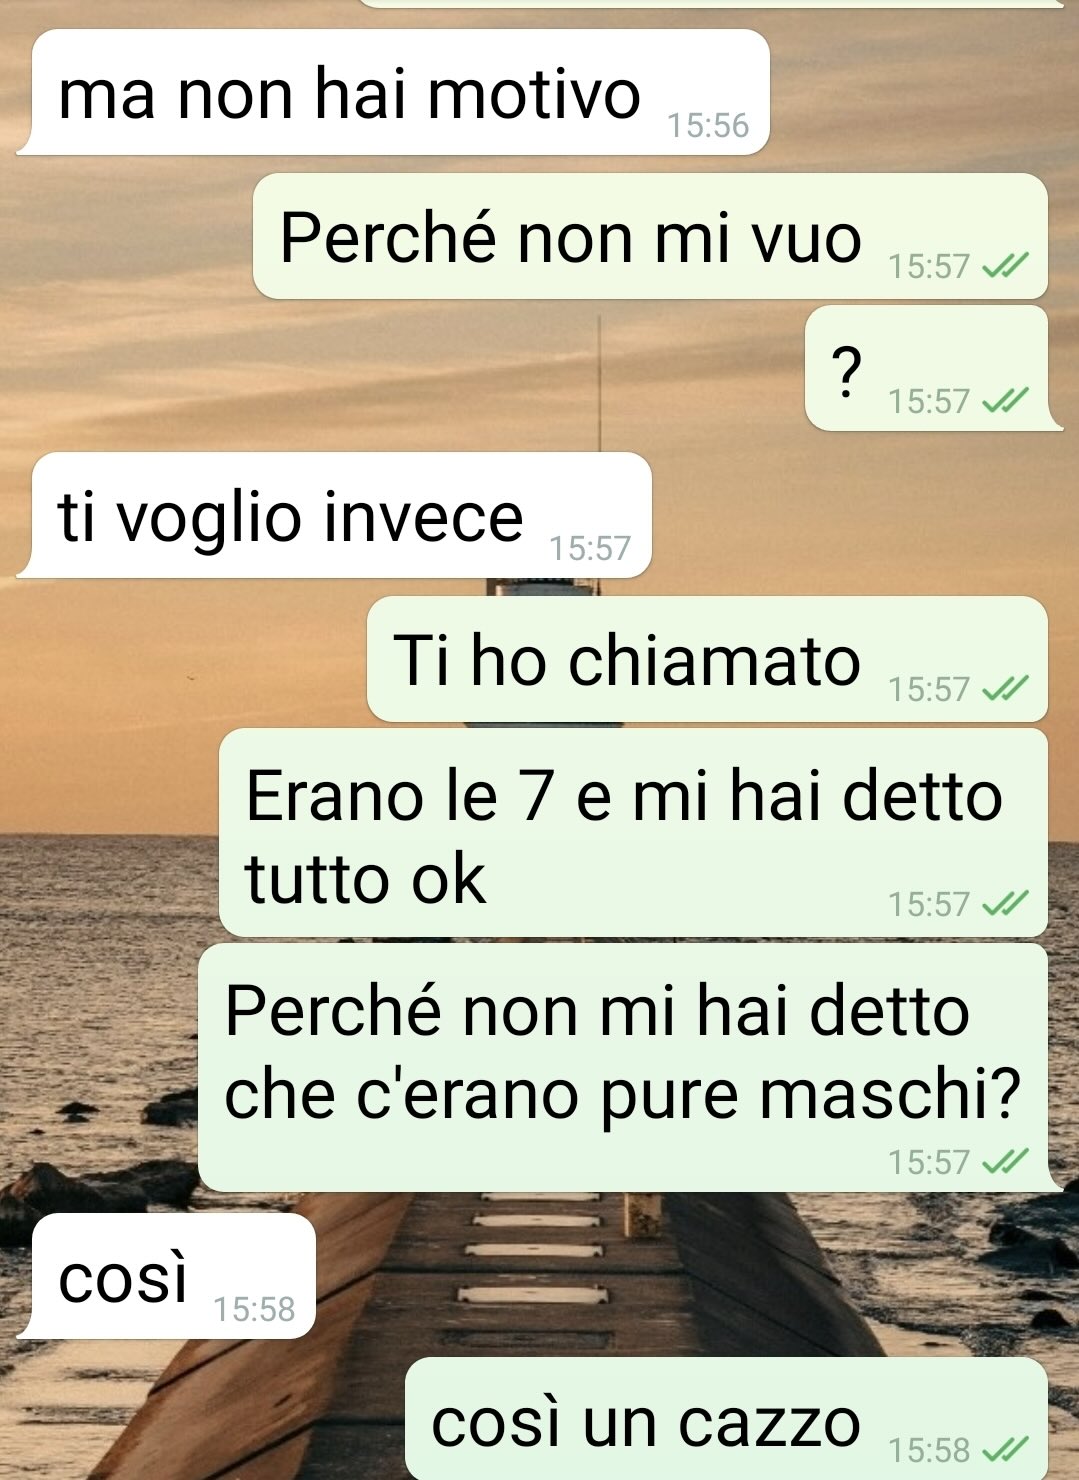Click 15:56 timestamp on 'ma non hai motivo'

[x=708, y=126]
